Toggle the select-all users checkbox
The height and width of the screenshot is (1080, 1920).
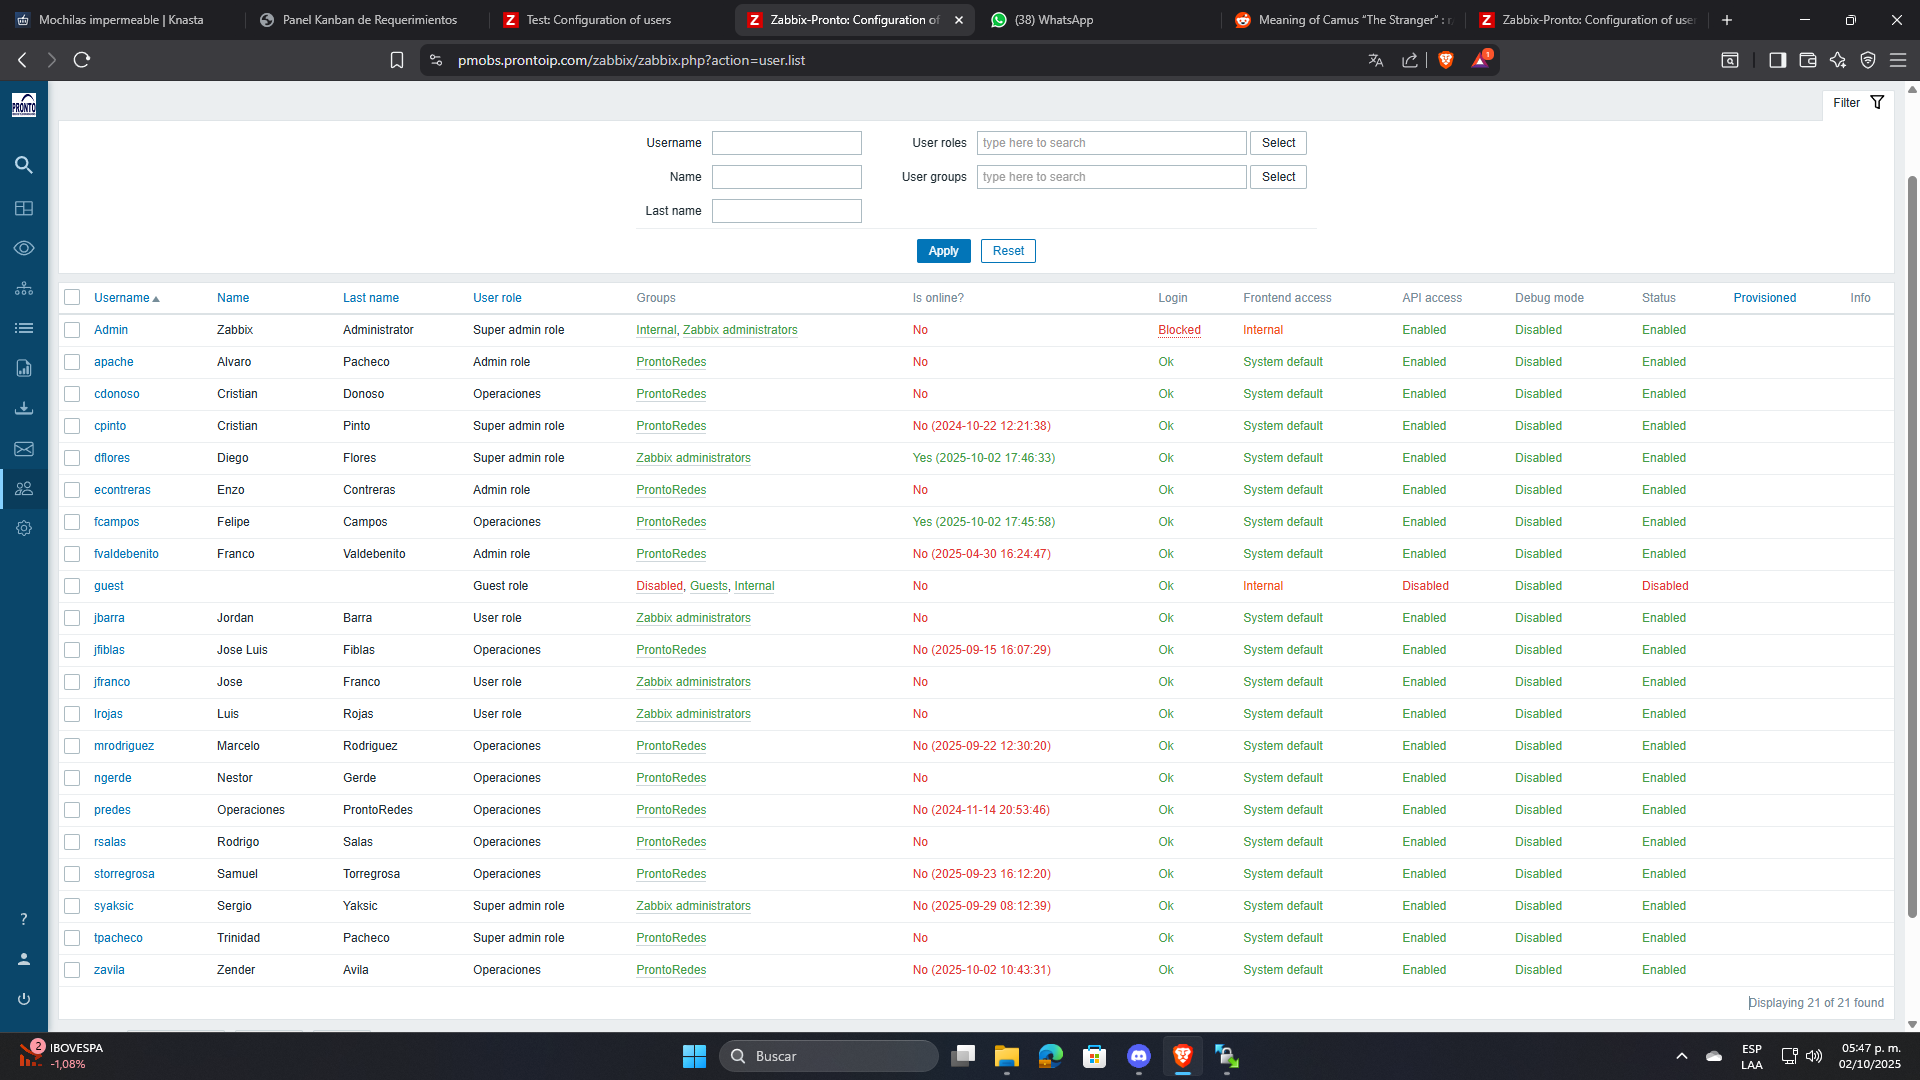[x=72, y=297]
